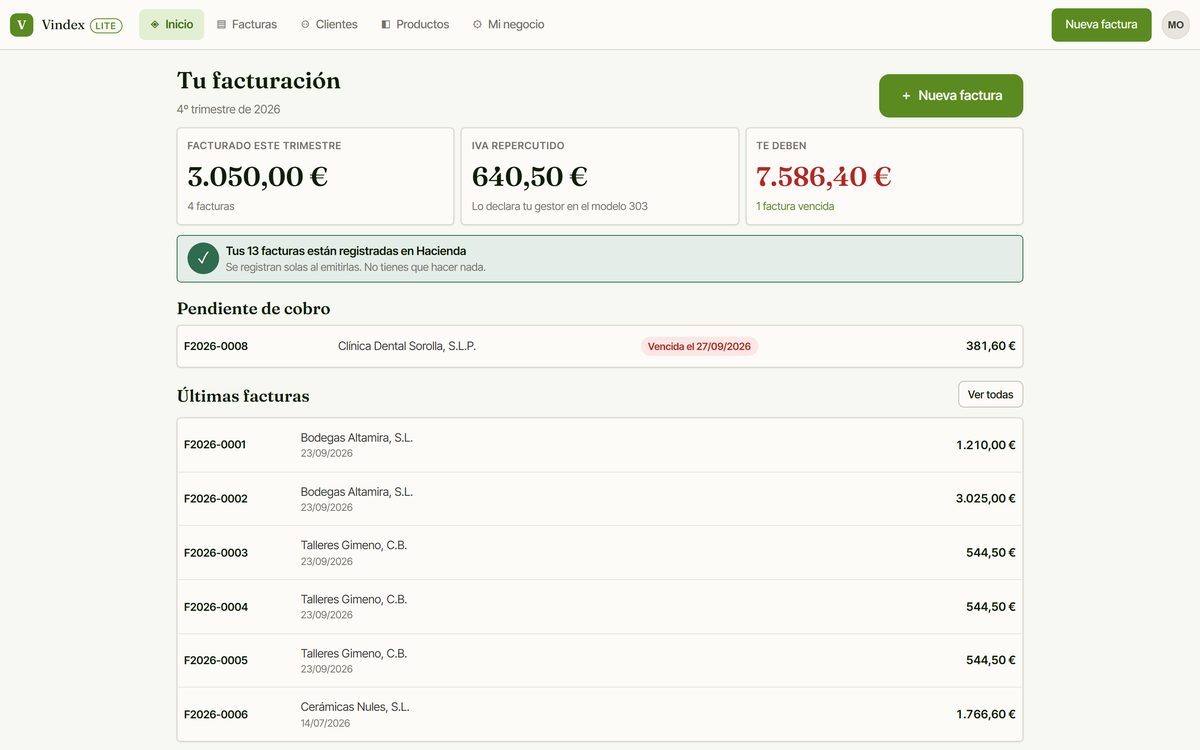Open invoice F2026-0003

pos(600,553)
